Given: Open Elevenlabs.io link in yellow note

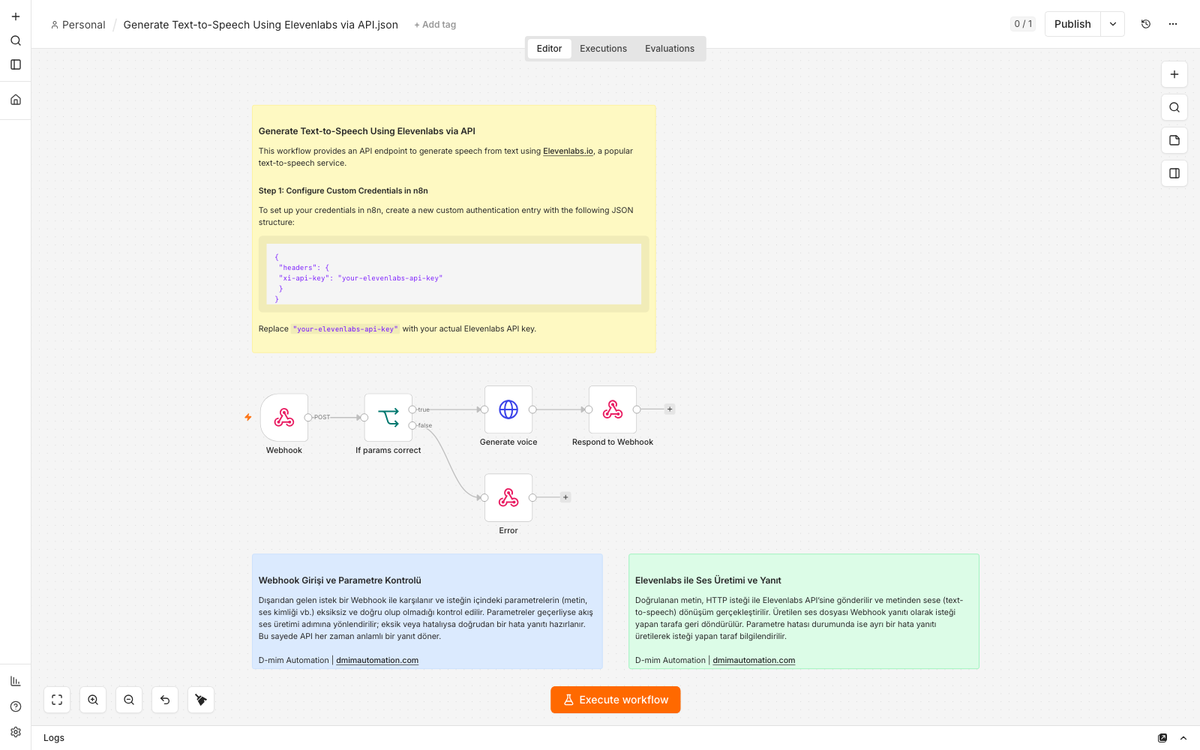Looking at the screenshot, I should [568, 151].
